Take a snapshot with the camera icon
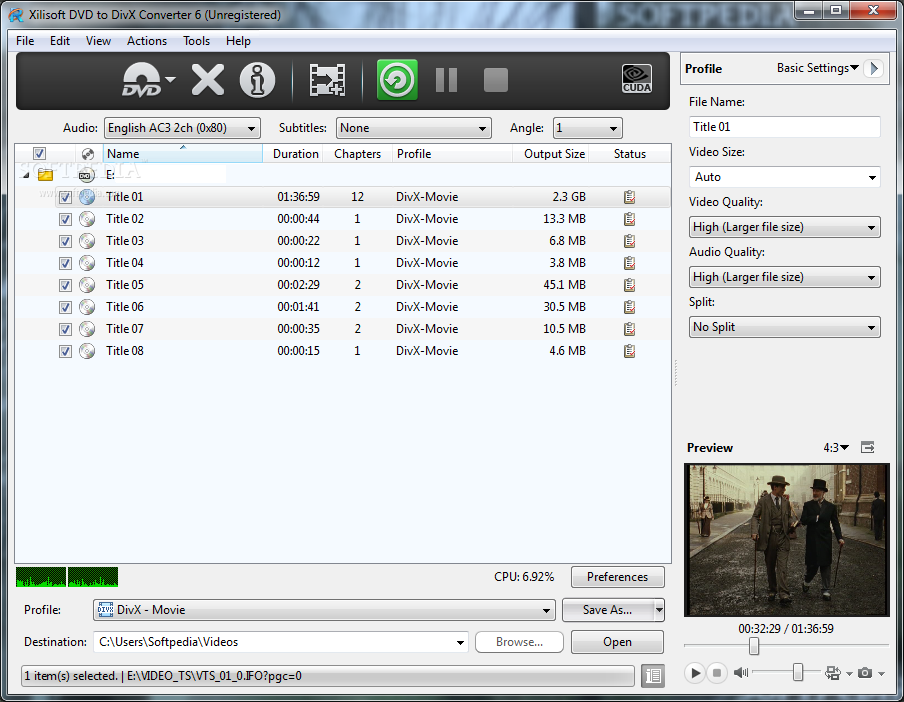Image resolution: width=904 pixels, height=702 pixels. click(x=864, y=673)
